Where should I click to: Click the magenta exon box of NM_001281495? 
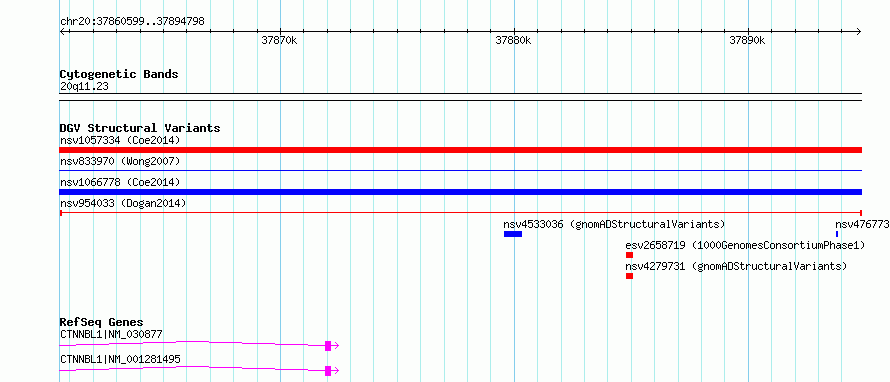[328, 371]
